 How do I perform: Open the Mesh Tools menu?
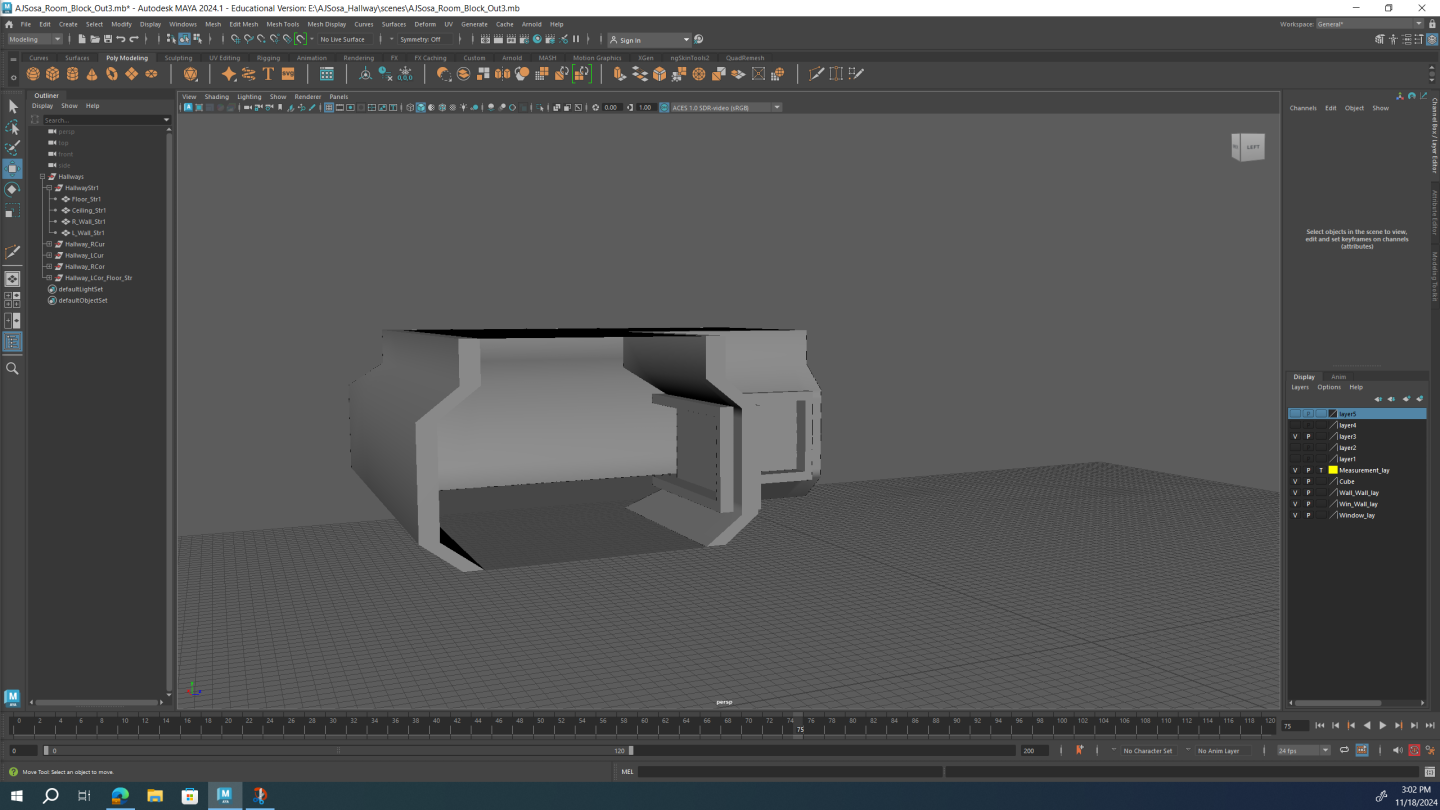pyautogui.click(x=282, y=24)
